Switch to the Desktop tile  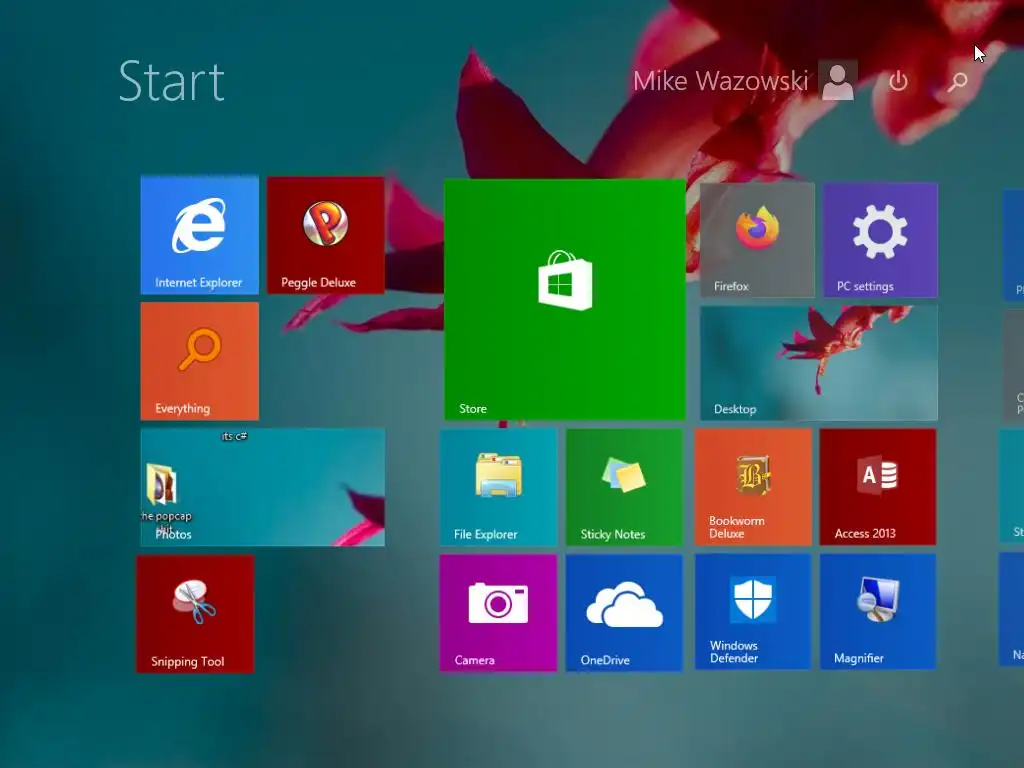pyautogui.click(x=819, y=363)
